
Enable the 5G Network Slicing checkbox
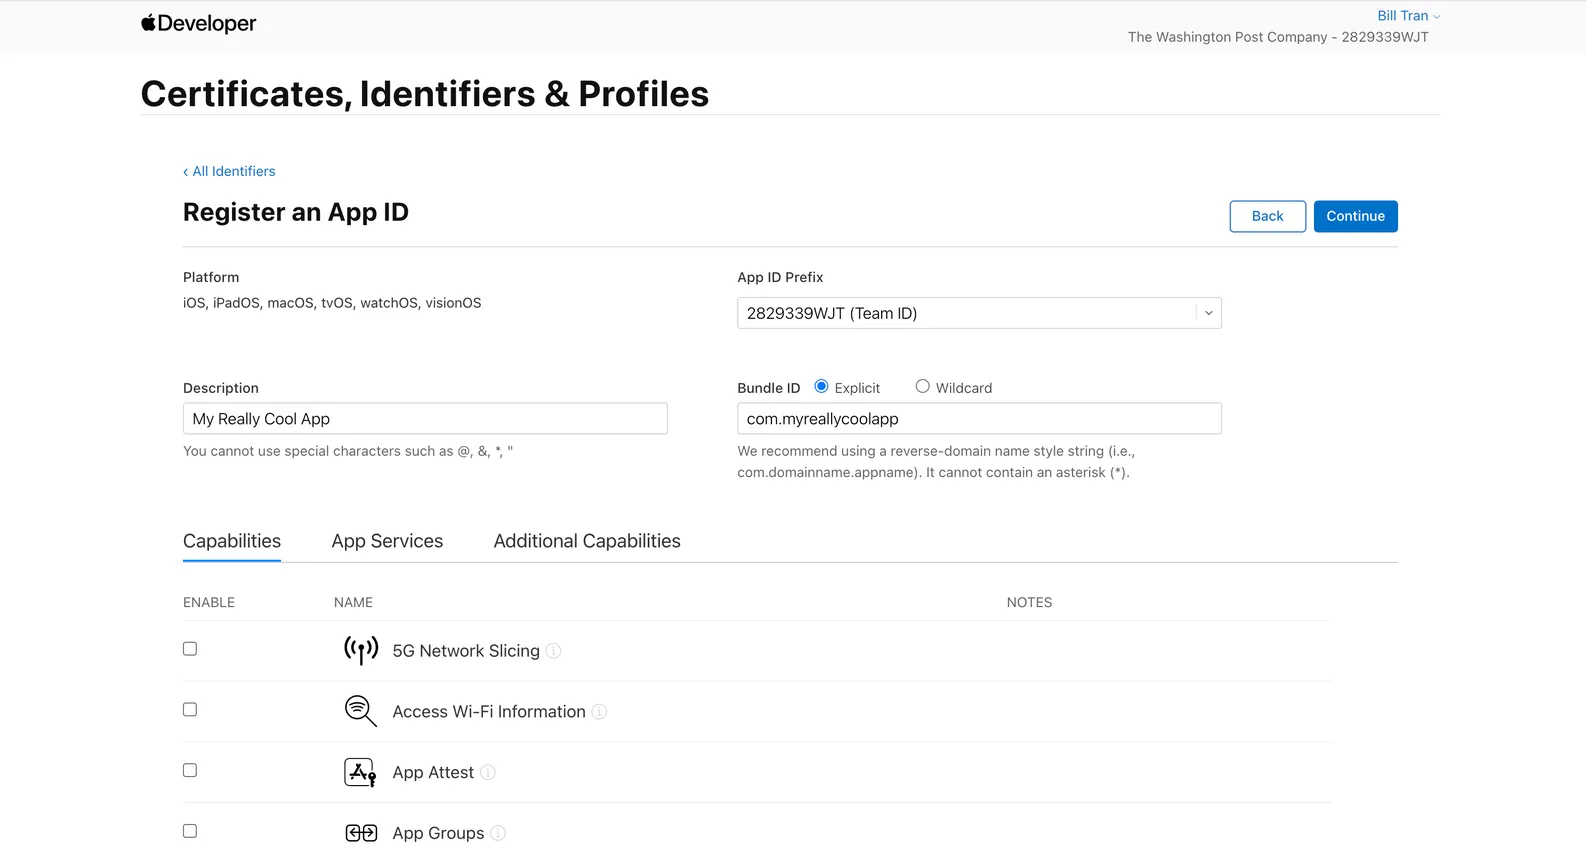[190, 649]
